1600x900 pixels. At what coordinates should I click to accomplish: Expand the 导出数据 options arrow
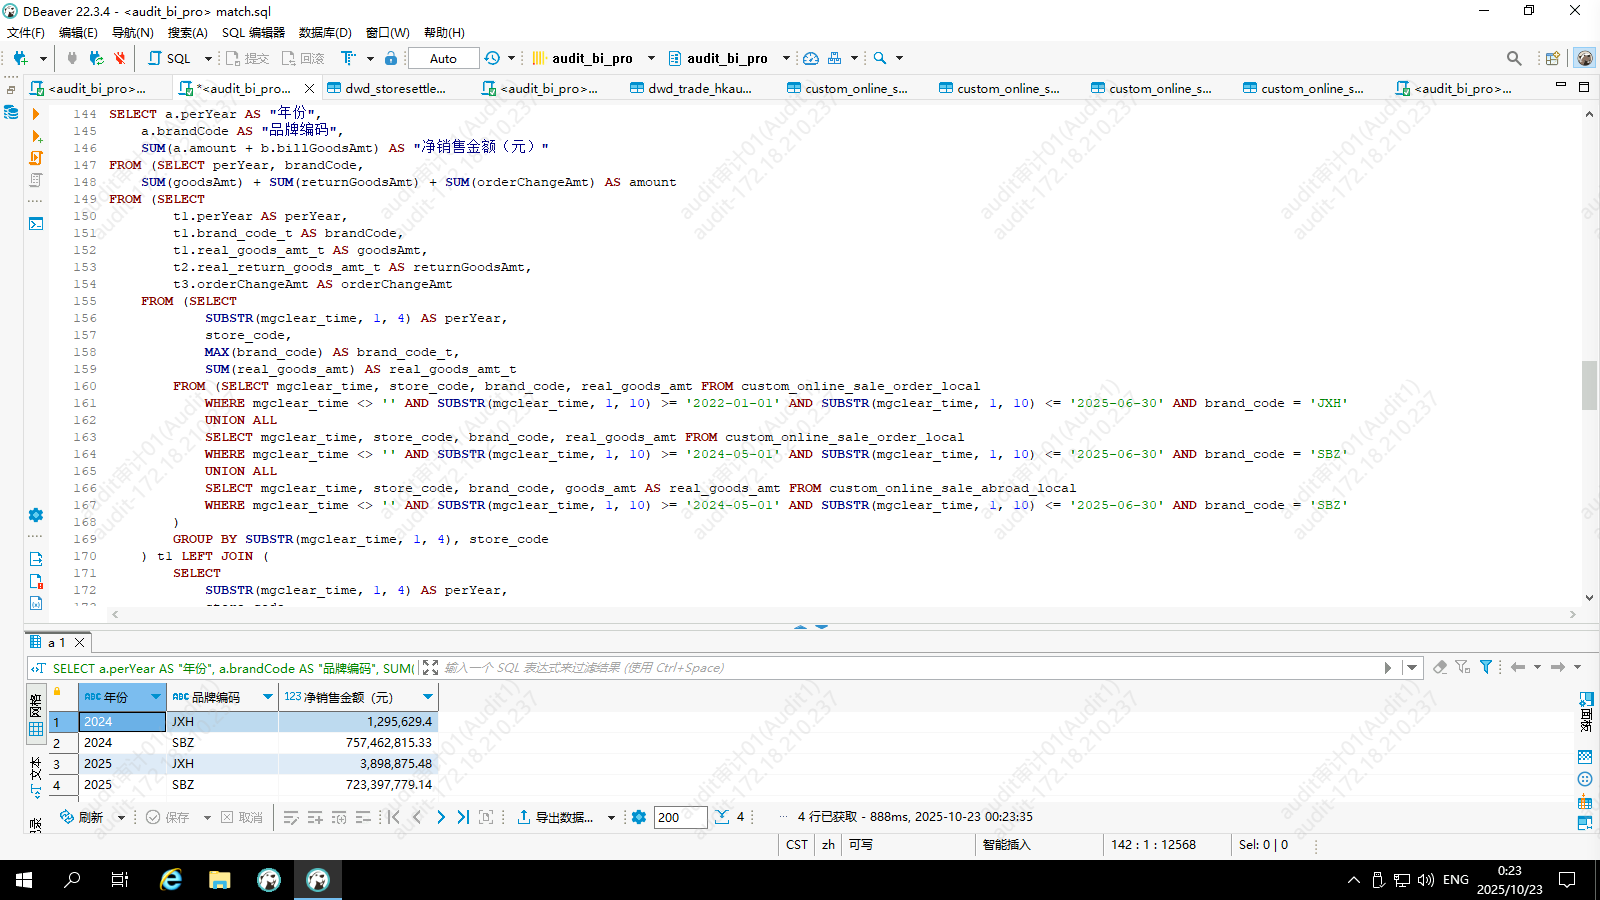(611, 817)
